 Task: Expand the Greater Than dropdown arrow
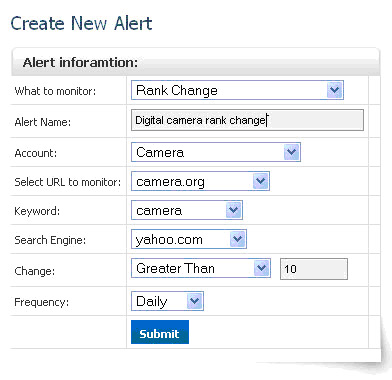(x=261, y=268)
